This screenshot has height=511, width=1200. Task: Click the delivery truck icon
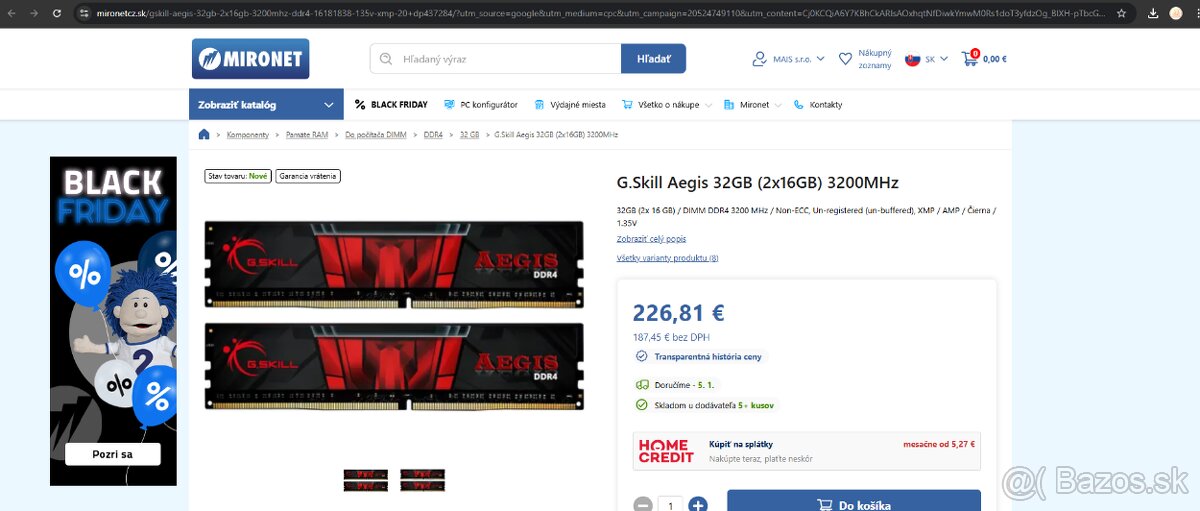642,384
